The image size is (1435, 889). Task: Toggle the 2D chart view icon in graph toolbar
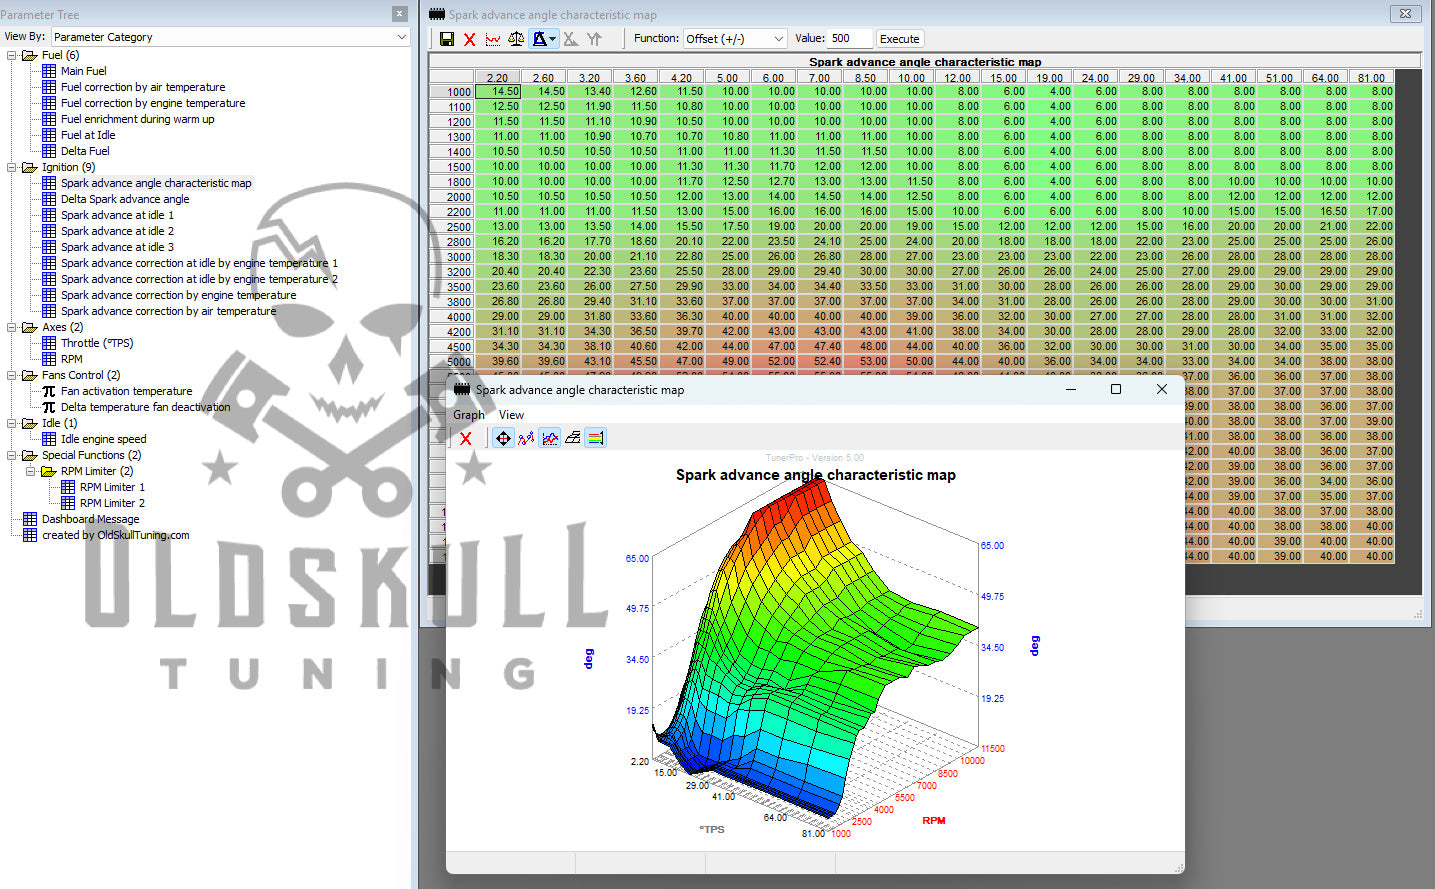[550, 438]
